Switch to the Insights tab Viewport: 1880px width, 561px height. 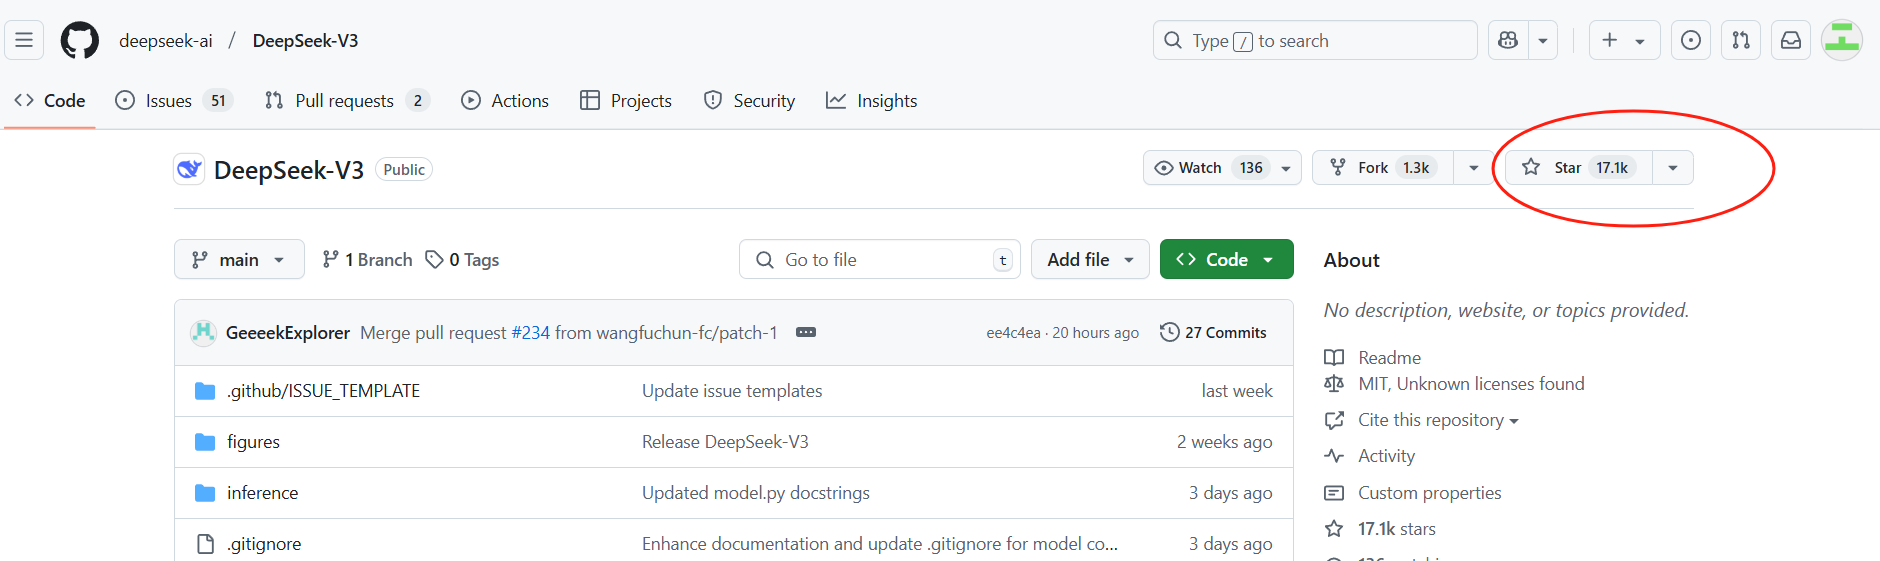[872, 101]
